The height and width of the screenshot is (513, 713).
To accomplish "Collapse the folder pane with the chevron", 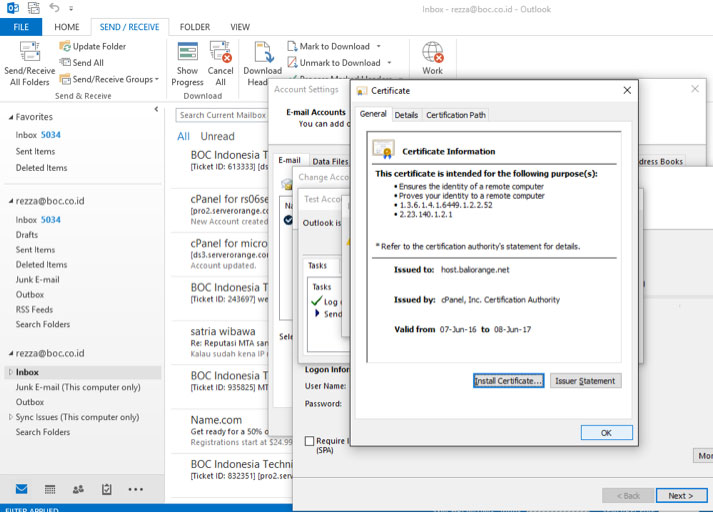I will tap(156, 109).
